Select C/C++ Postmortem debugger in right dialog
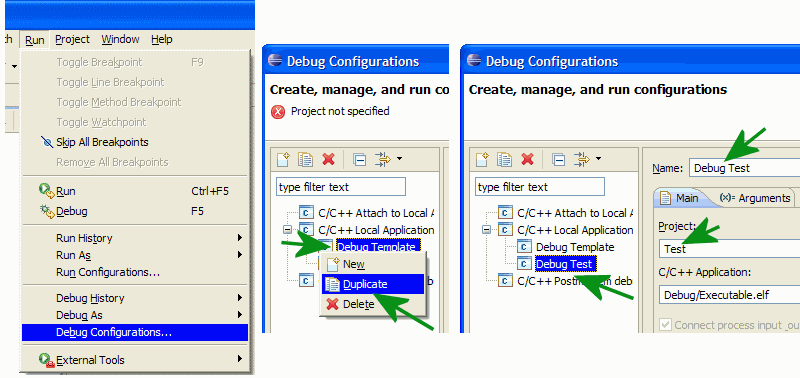The width and height of the screenshot is (800, 378). pyautogui.click(x=574, y=281)
